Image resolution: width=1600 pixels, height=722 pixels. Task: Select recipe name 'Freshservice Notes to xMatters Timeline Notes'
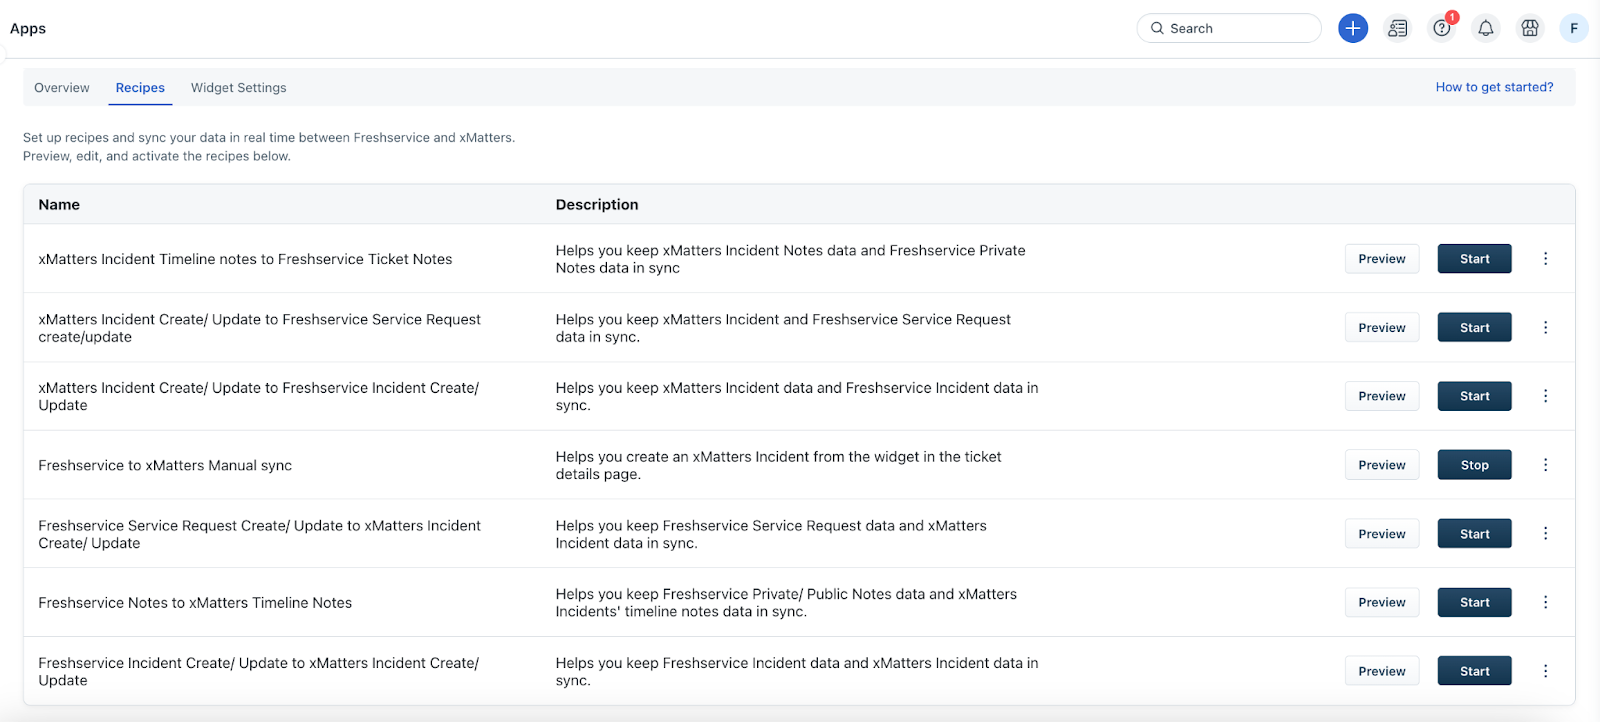195,603
